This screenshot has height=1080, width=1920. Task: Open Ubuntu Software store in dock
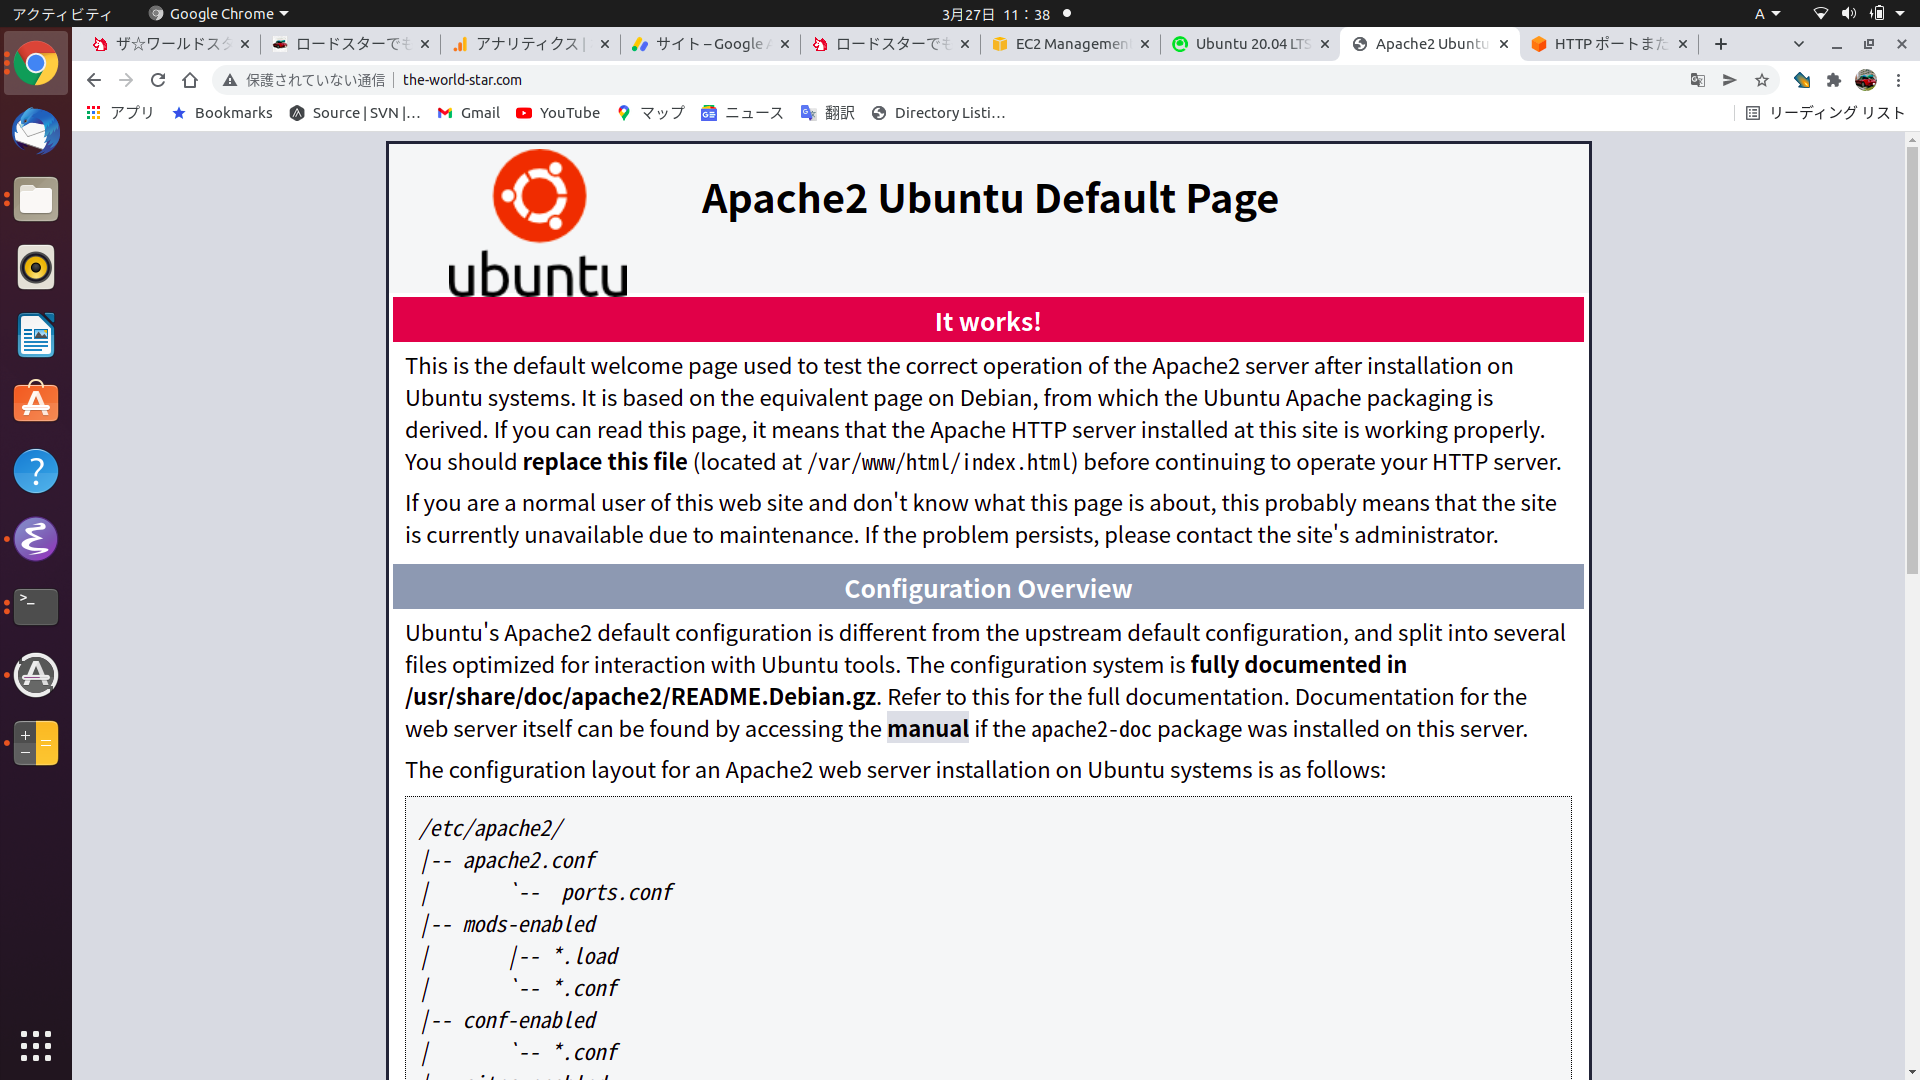(x=36, y=403)
